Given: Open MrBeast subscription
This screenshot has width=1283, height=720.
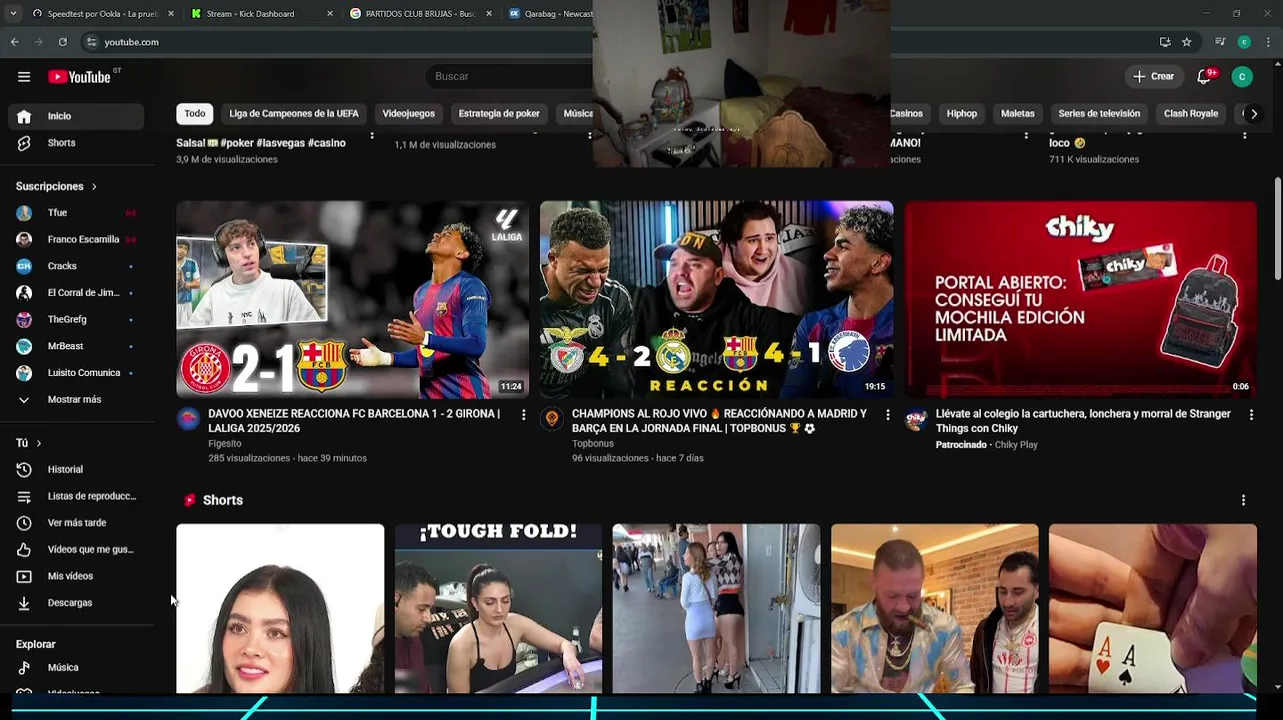Looking at the screenshot, I should 76,346.
